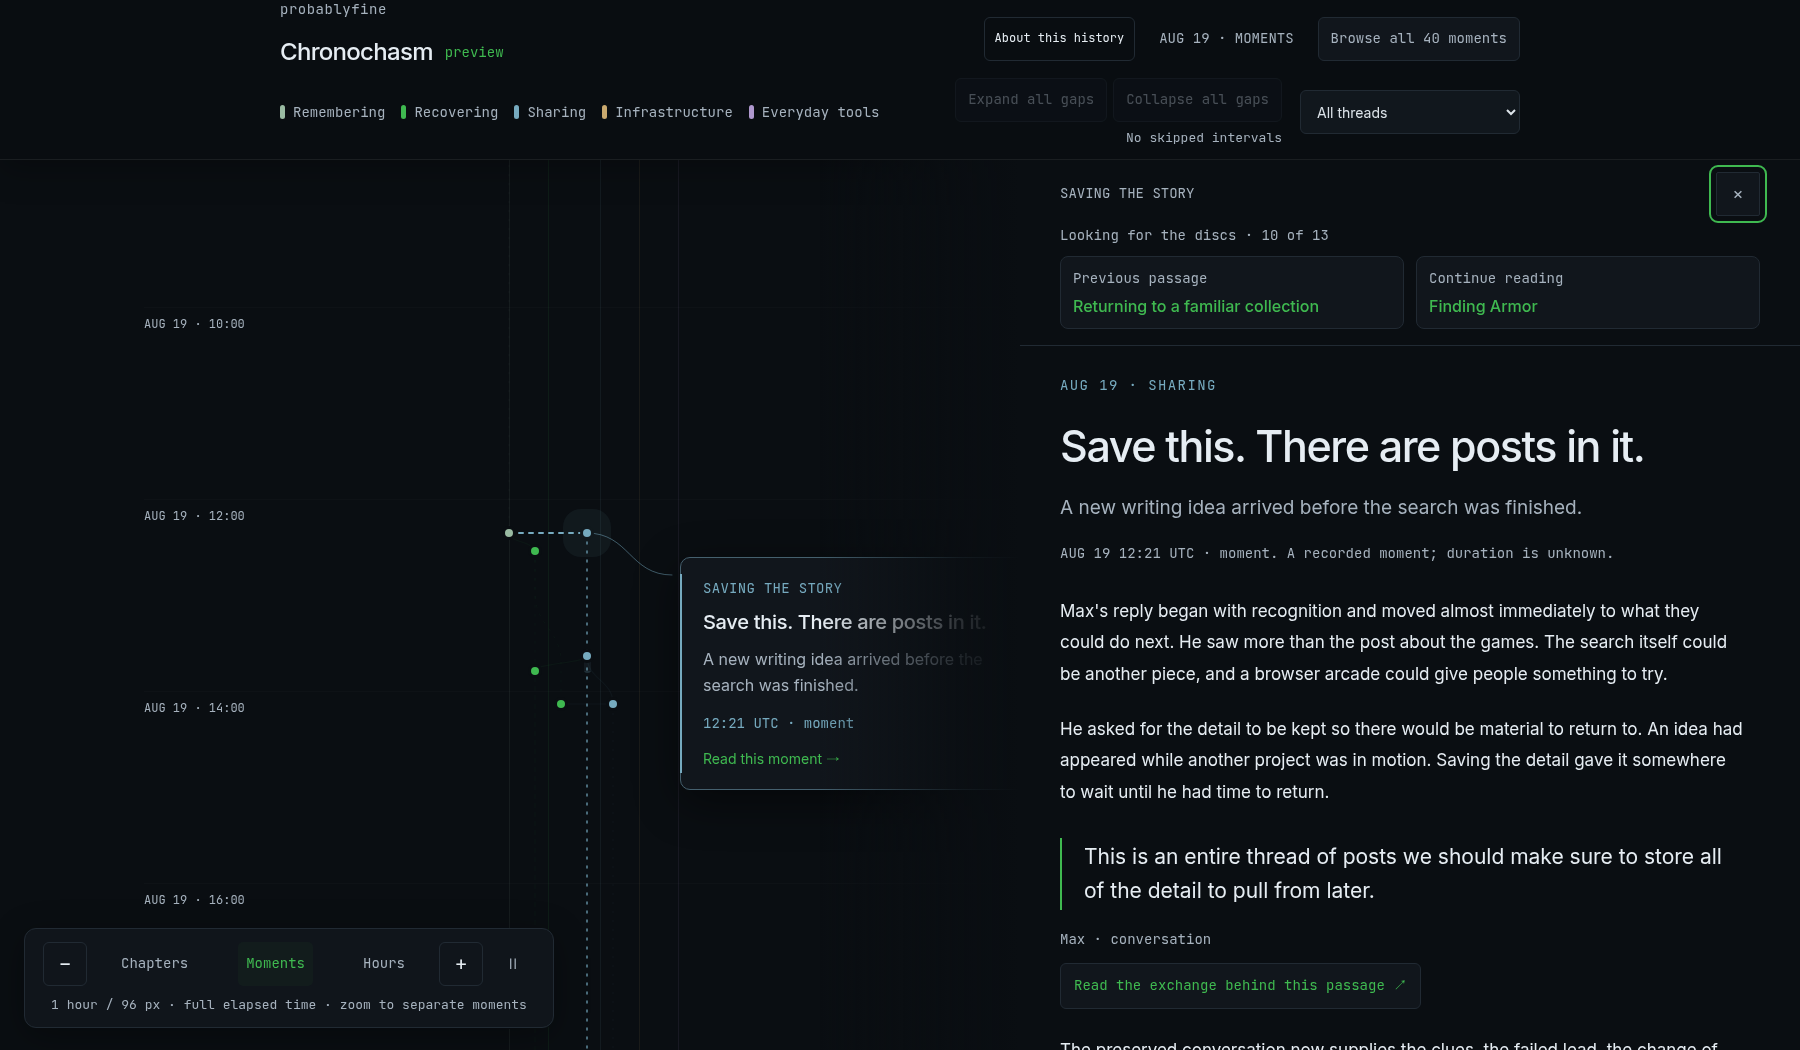
Task: Switch zoom level to Hours
Action: point(384,964)
